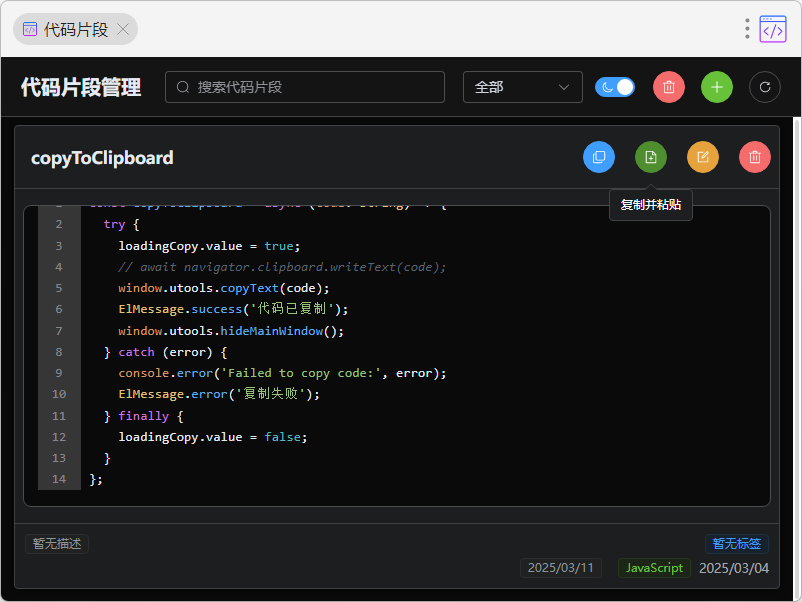Toggle the dark mode switch

pyautogui.click(x=615, y=87)
